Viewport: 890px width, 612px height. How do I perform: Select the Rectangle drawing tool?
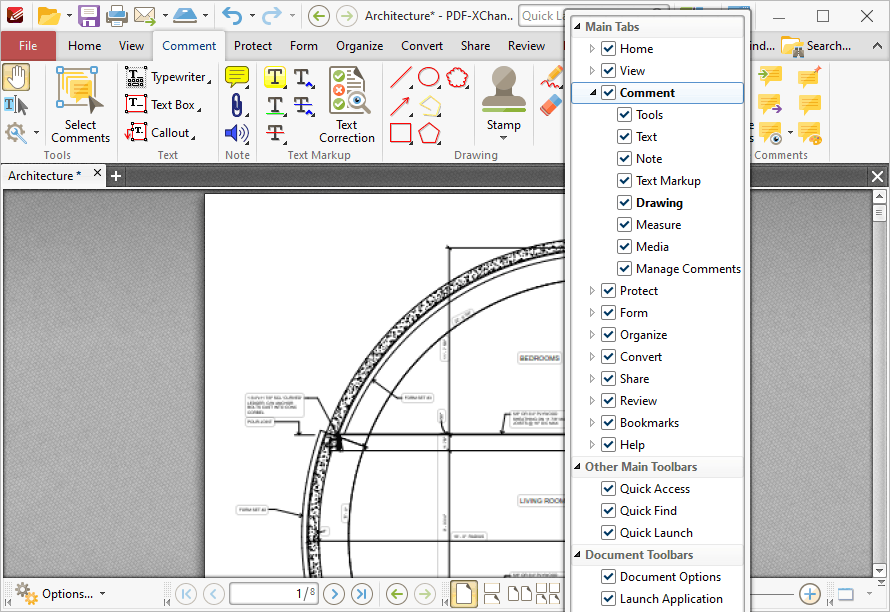(x=401, y=133)
